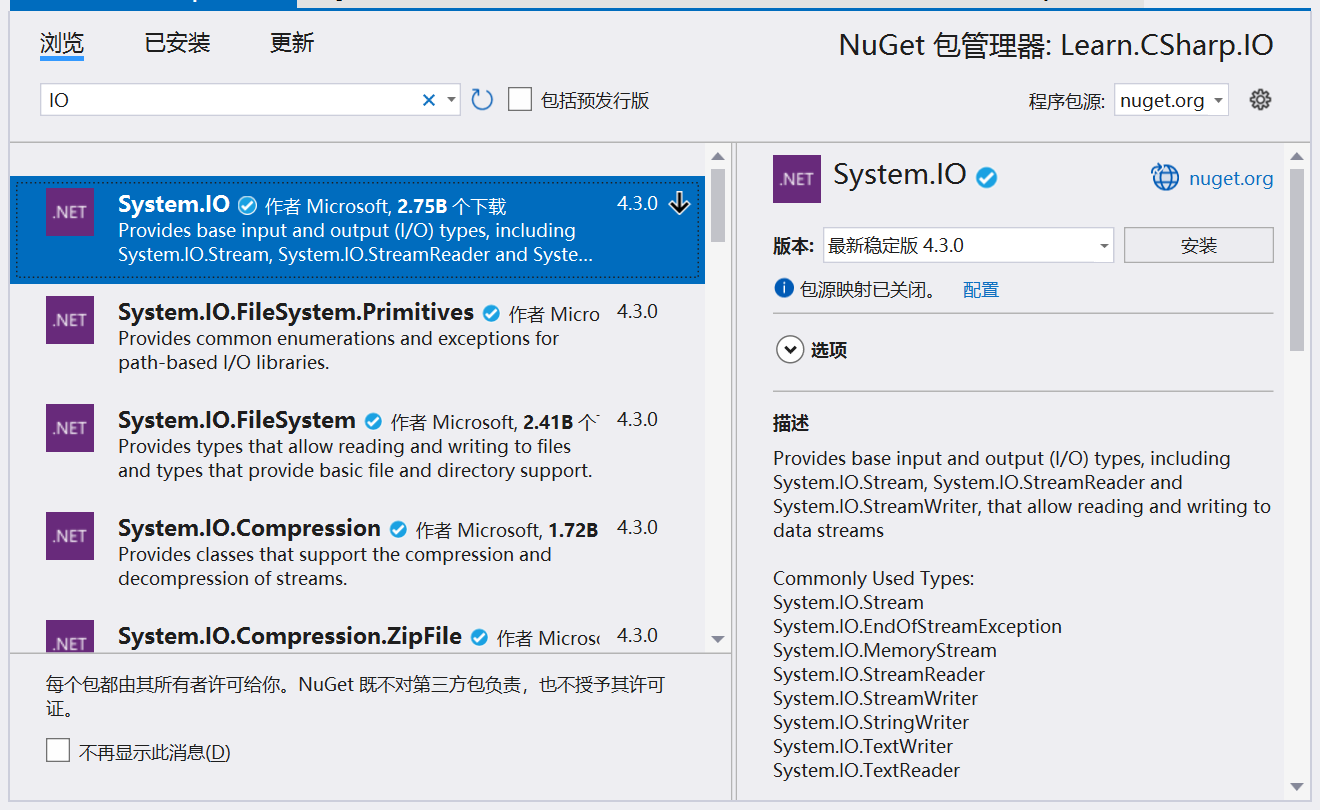Click package list scrollbar down arrow
This screenshot has width=1320, height=810.
click(x=717, y=639)
